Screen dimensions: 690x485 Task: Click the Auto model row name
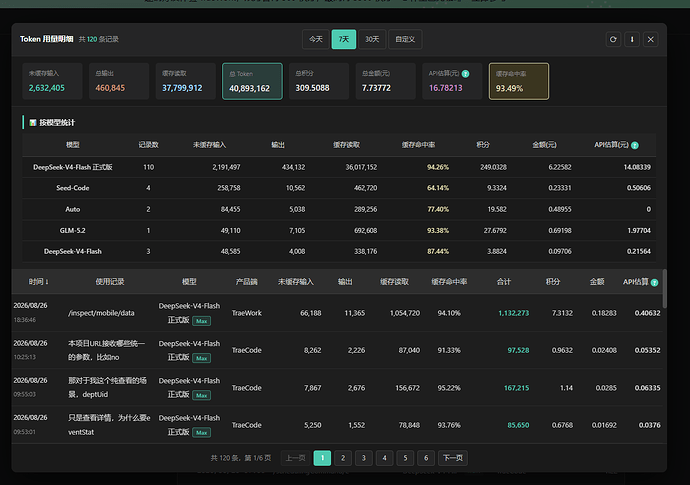pos(73,209)
